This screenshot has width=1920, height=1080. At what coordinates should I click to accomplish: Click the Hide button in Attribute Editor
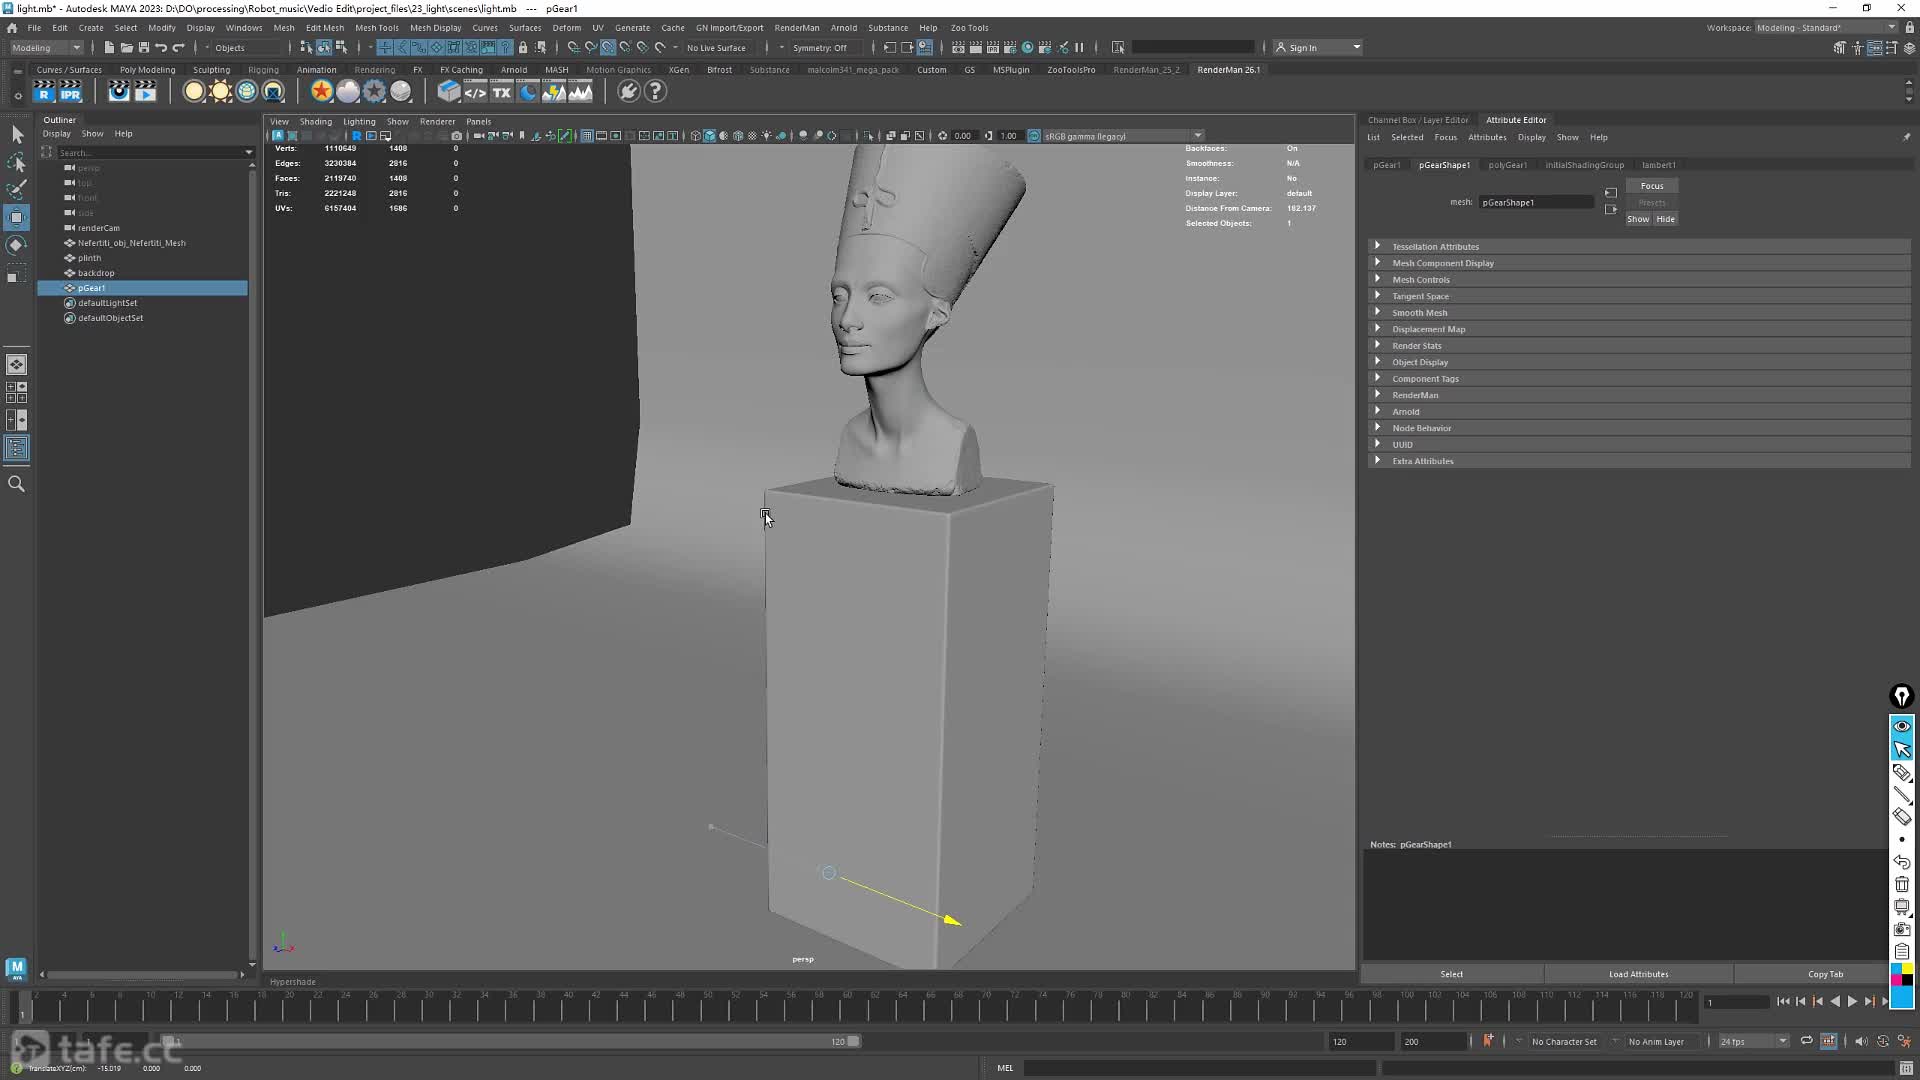pyautogui.click(x=1665, y=219)
